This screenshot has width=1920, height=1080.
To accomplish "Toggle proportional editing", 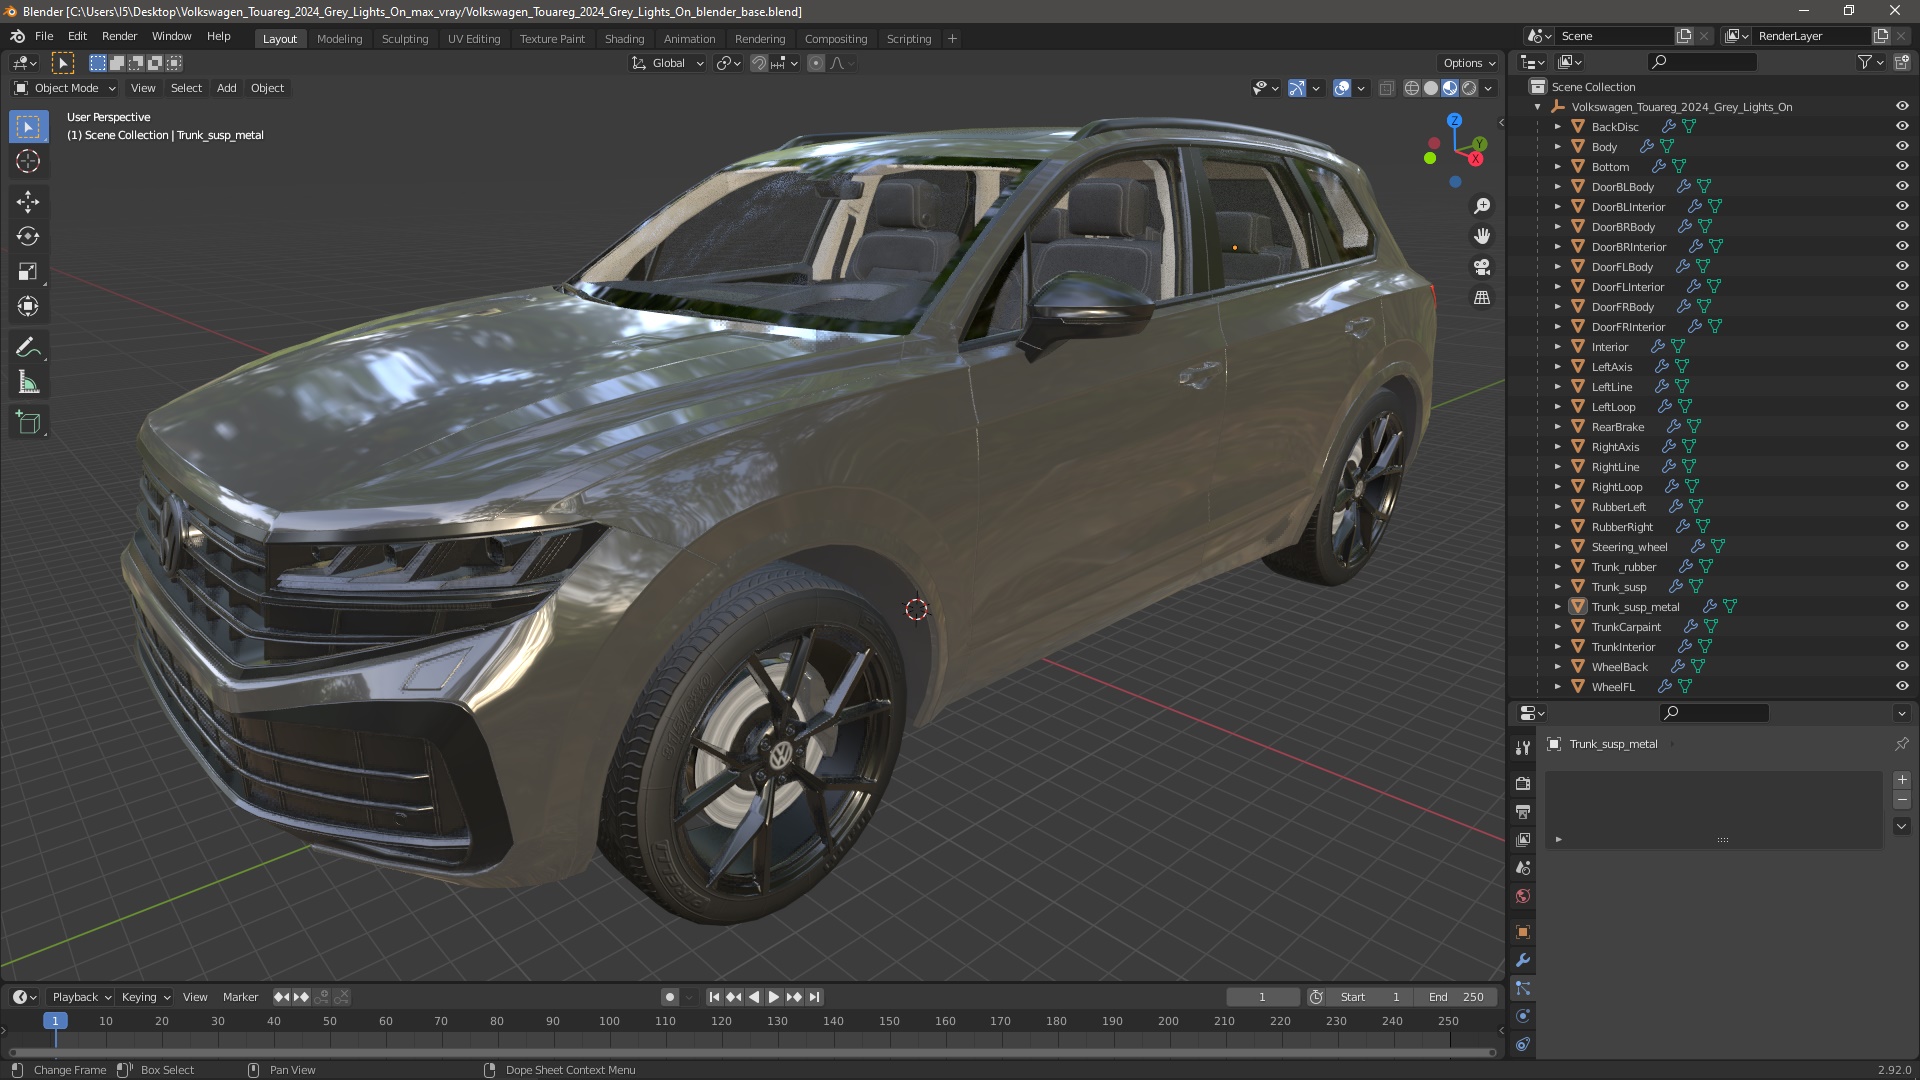I will coord(816,63).
